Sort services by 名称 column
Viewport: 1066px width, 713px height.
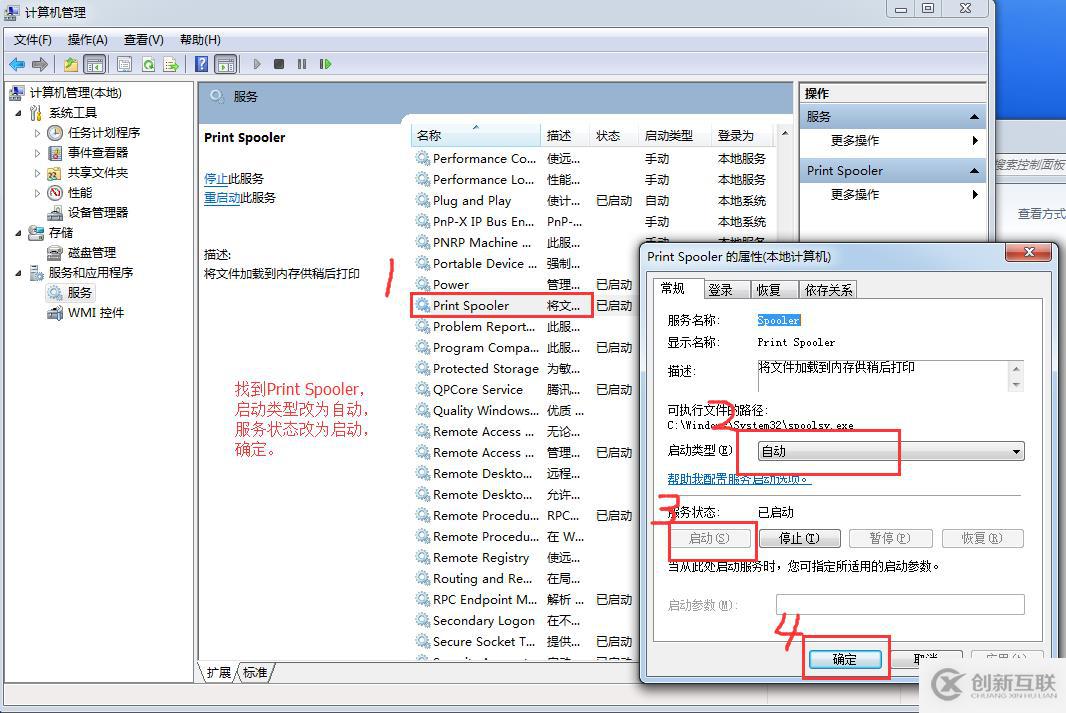476,135
